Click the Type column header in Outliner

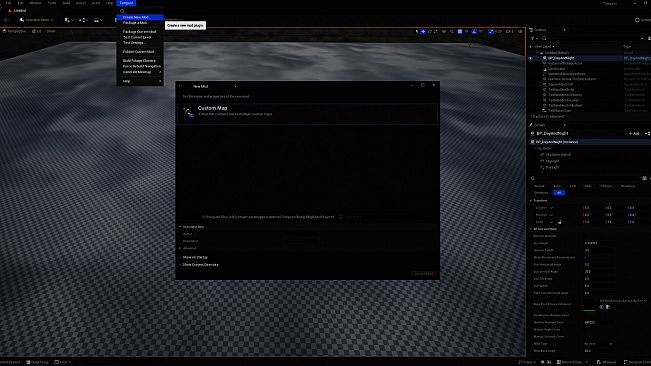627,46
